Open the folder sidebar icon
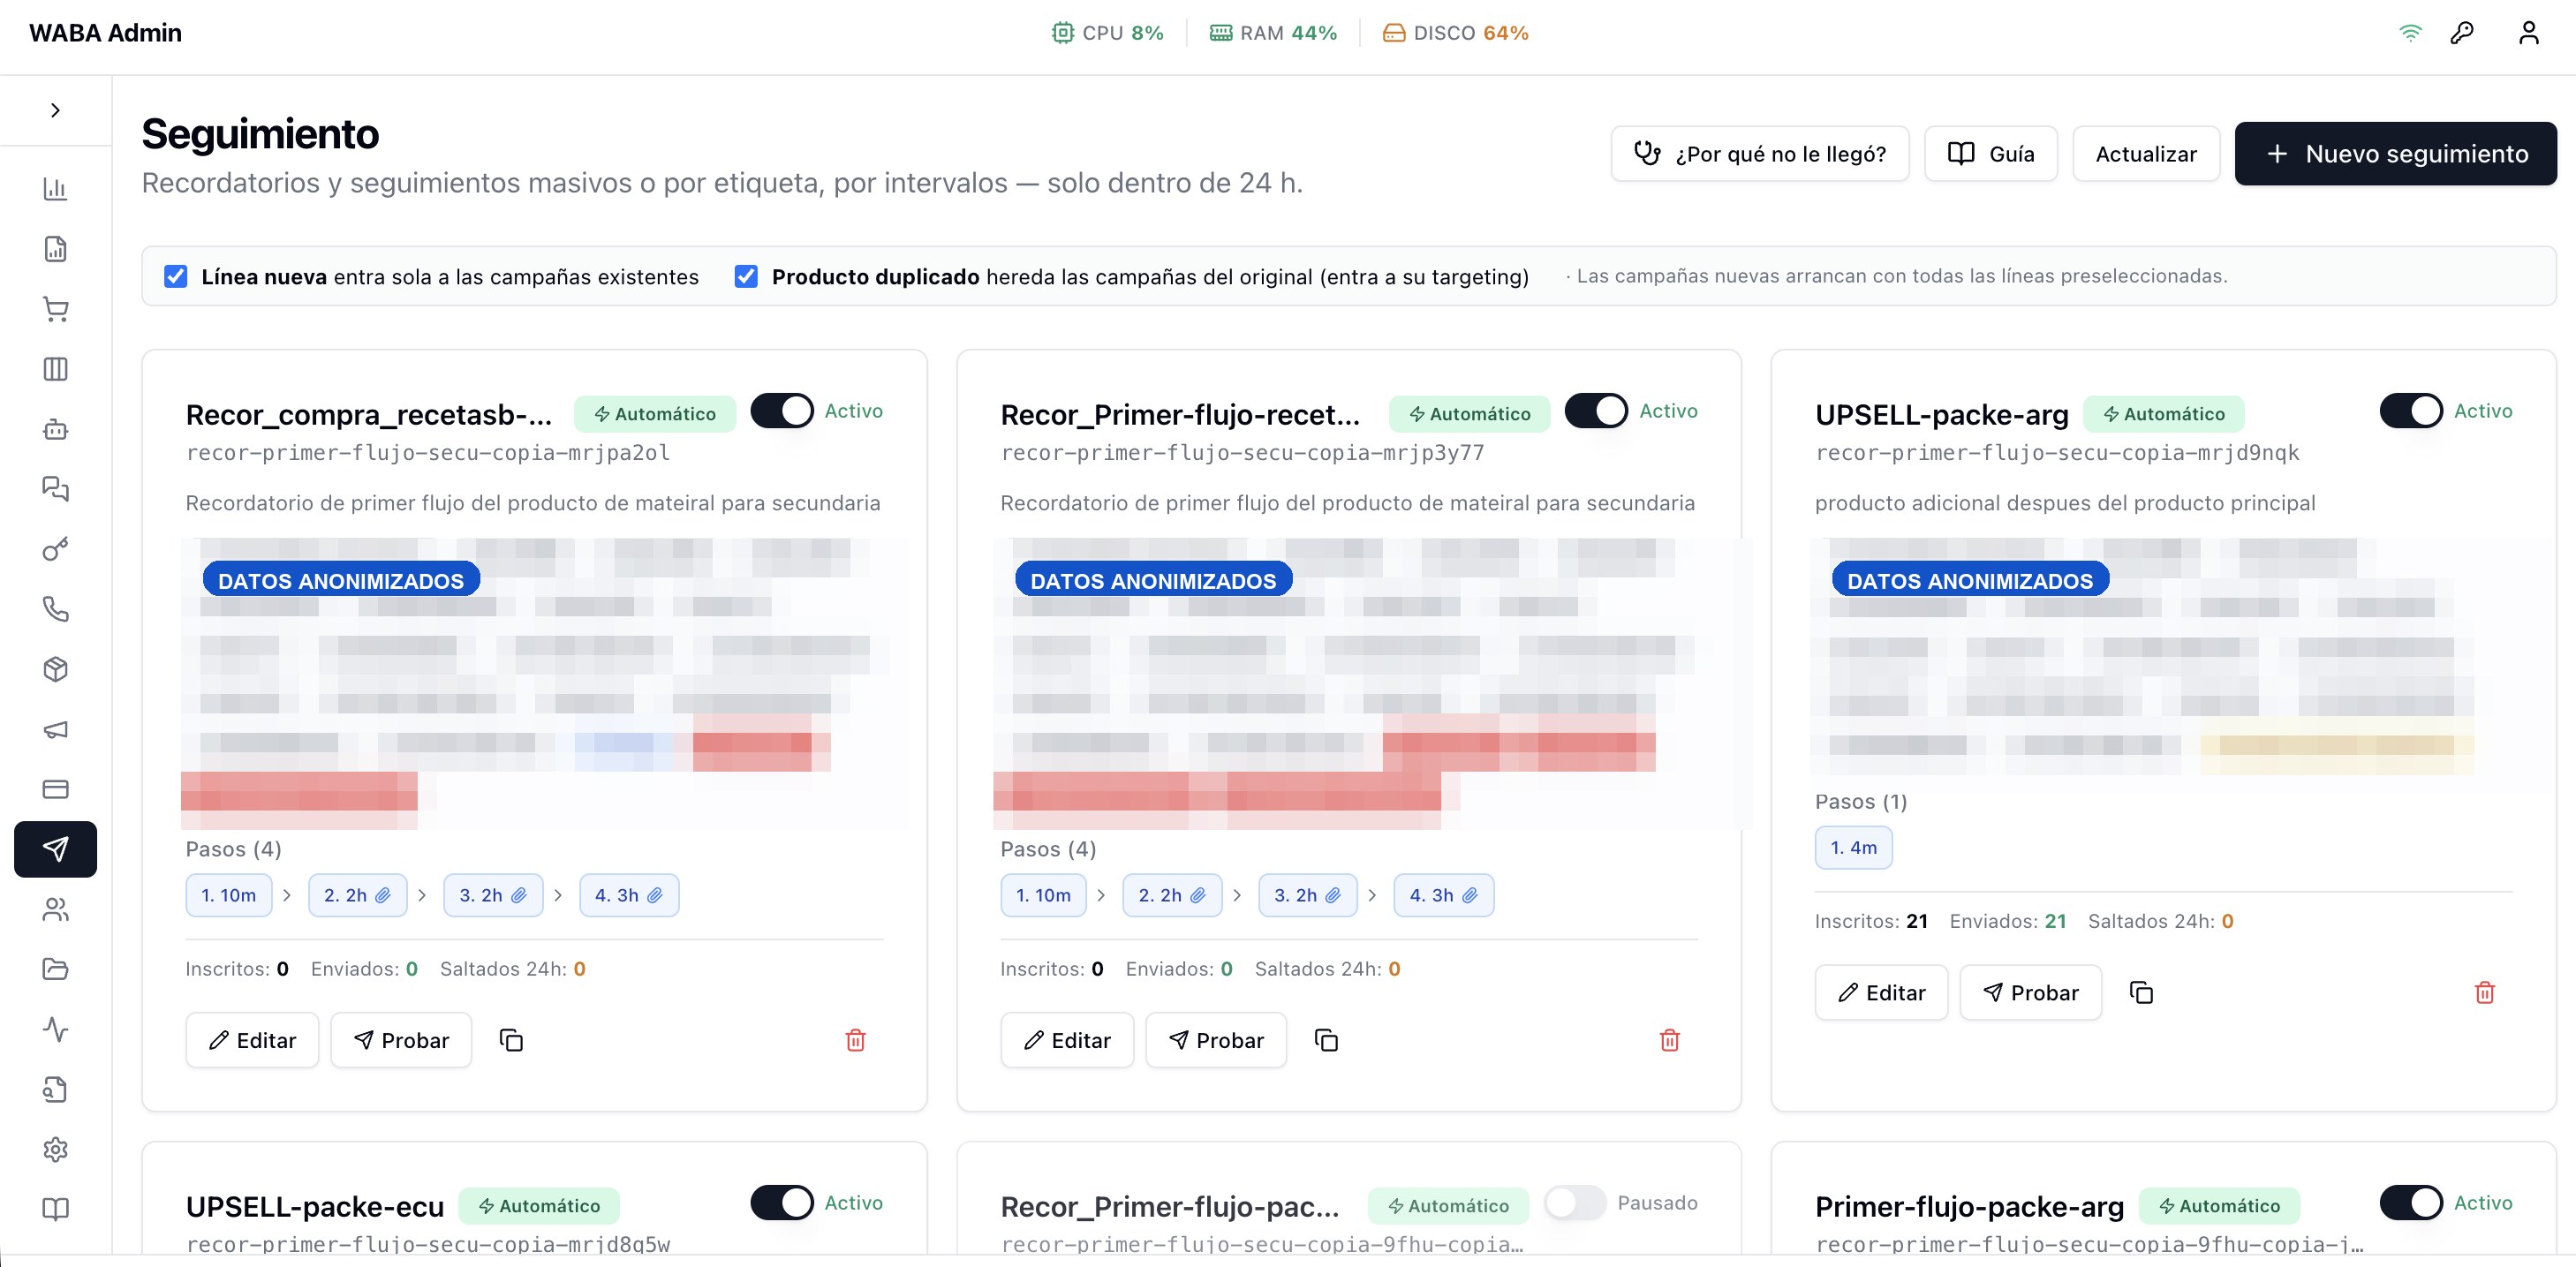 pos(55,969)
